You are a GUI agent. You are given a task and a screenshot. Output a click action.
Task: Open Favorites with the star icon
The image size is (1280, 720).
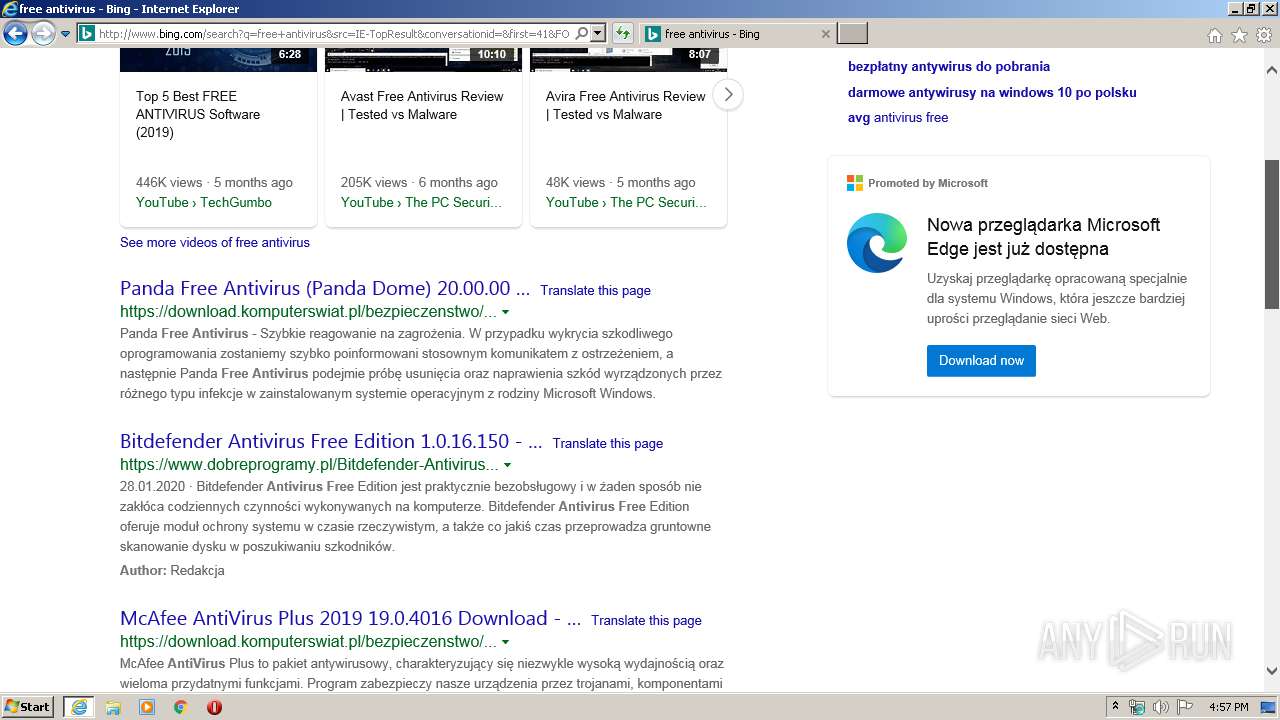pyautogui.click(x=1239, y=35)
